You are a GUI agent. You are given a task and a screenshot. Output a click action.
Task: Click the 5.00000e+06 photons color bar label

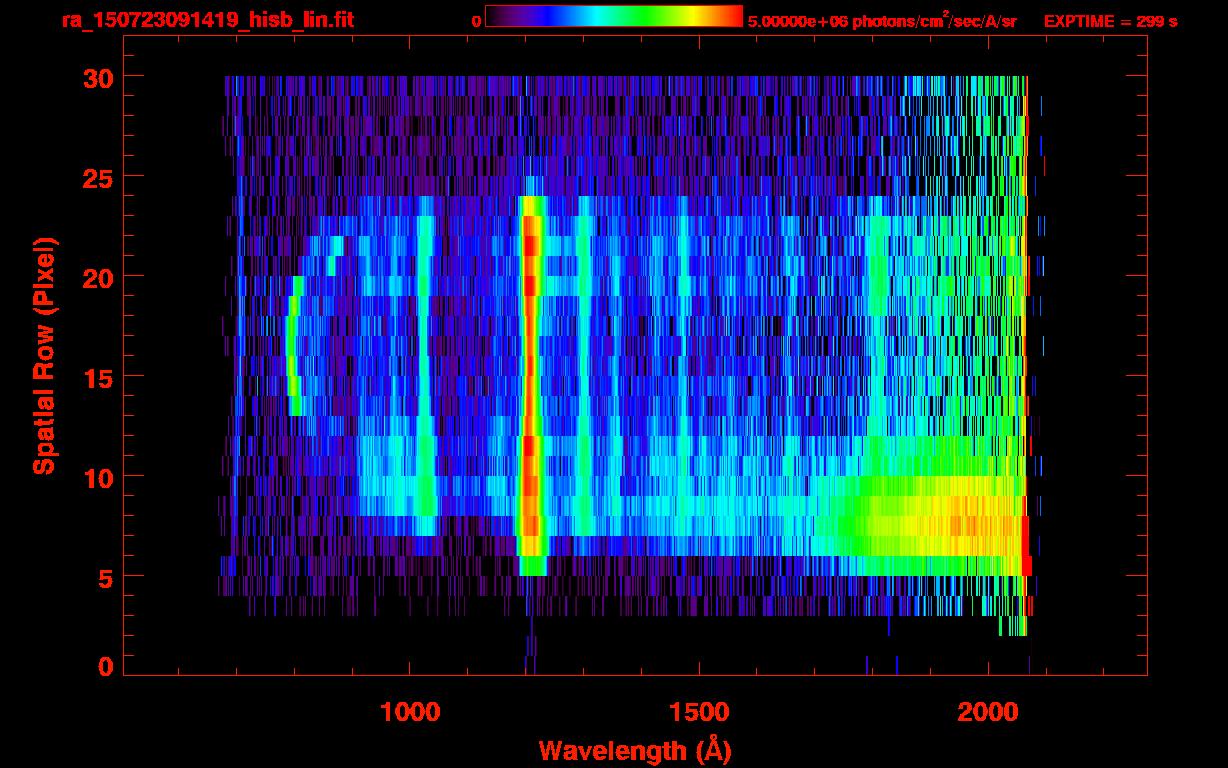882,21
